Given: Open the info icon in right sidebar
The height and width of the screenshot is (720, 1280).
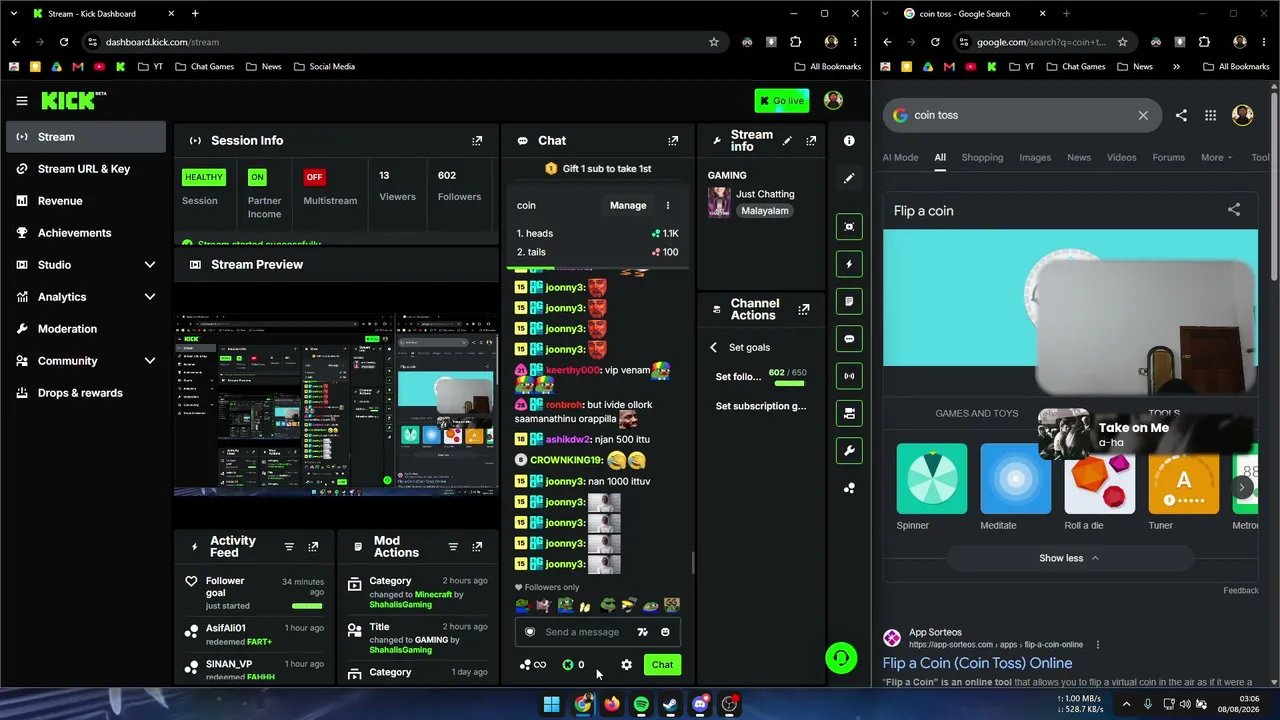Looking at the screenshot, I should (849, 141).
